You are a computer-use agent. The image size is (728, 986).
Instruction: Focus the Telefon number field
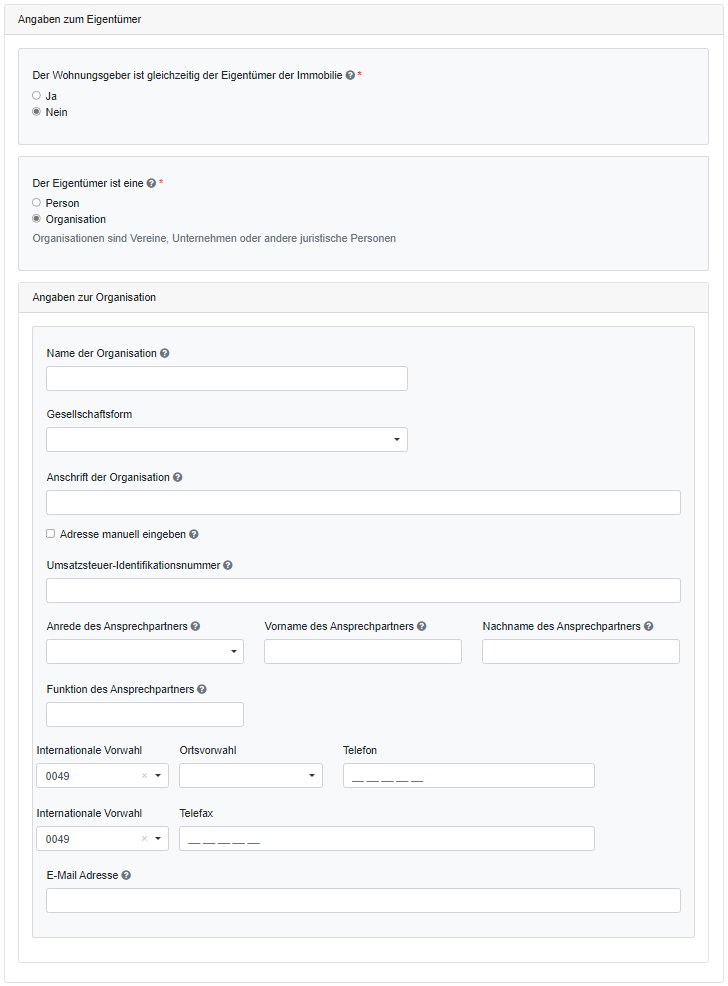[468, 776]
